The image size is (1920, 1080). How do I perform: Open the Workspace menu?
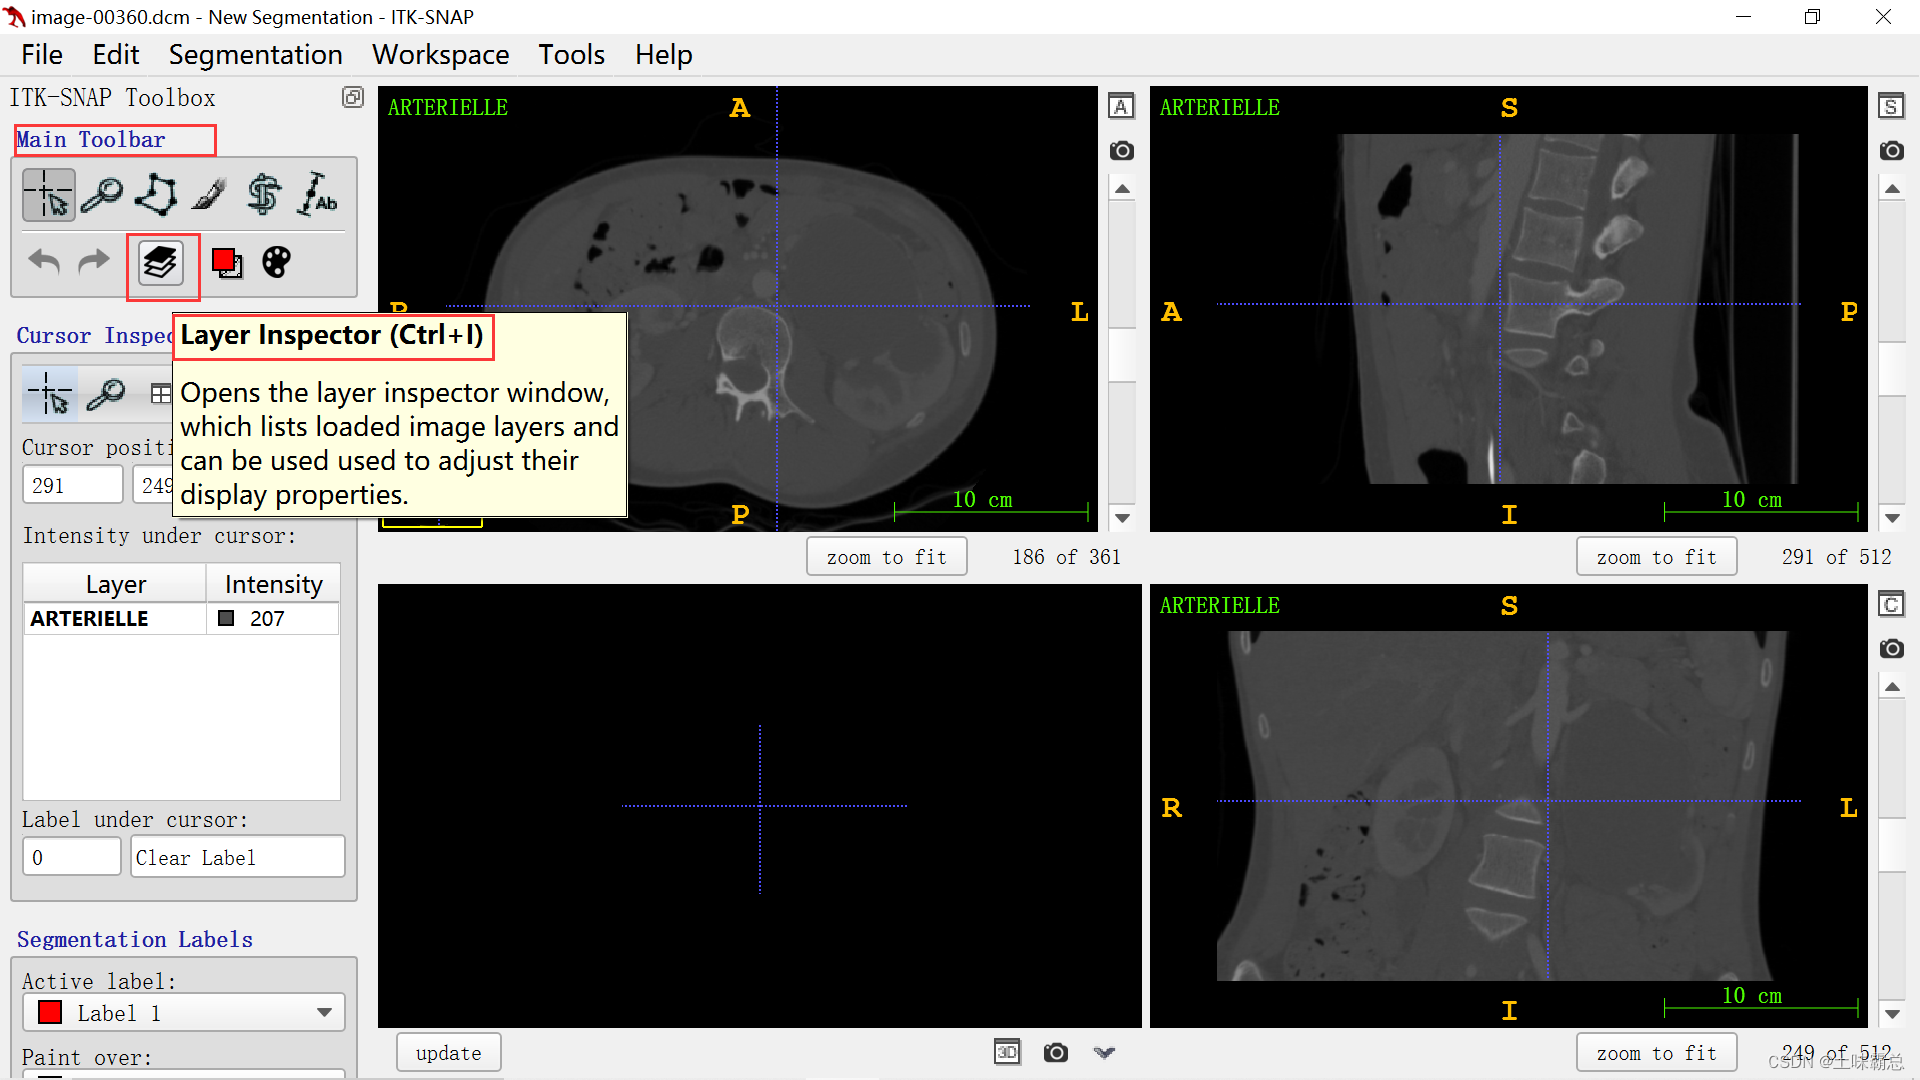[440, 55]
